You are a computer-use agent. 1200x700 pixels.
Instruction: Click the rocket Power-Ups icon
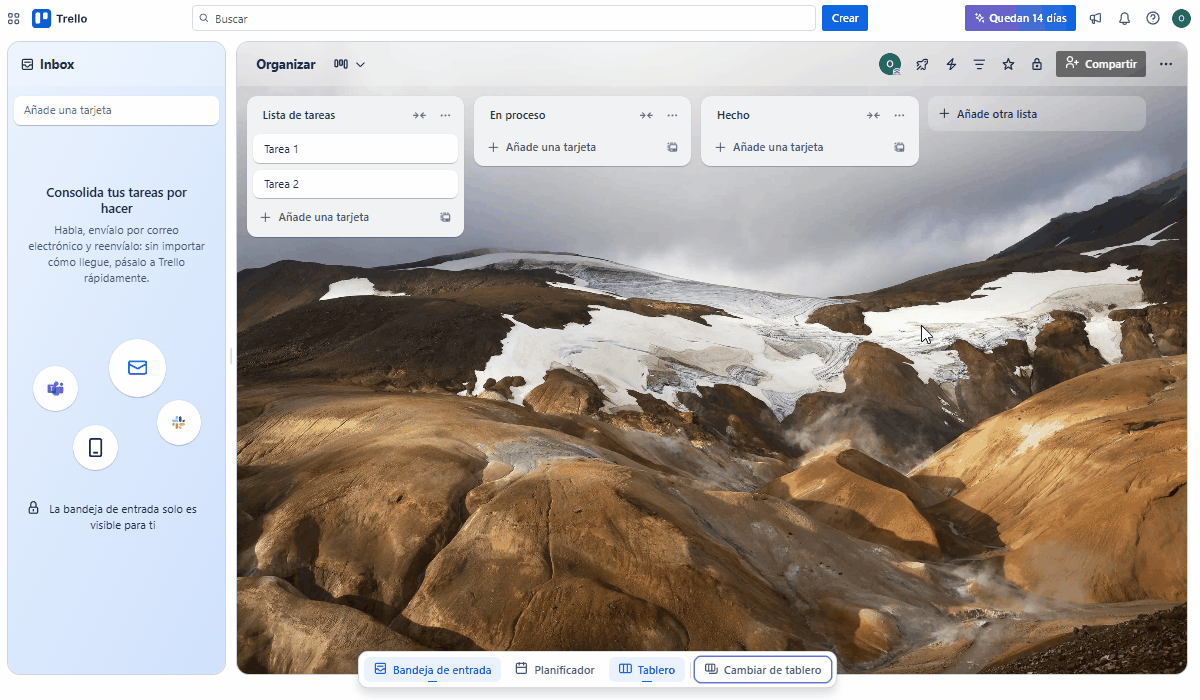(x=922, y=64)
